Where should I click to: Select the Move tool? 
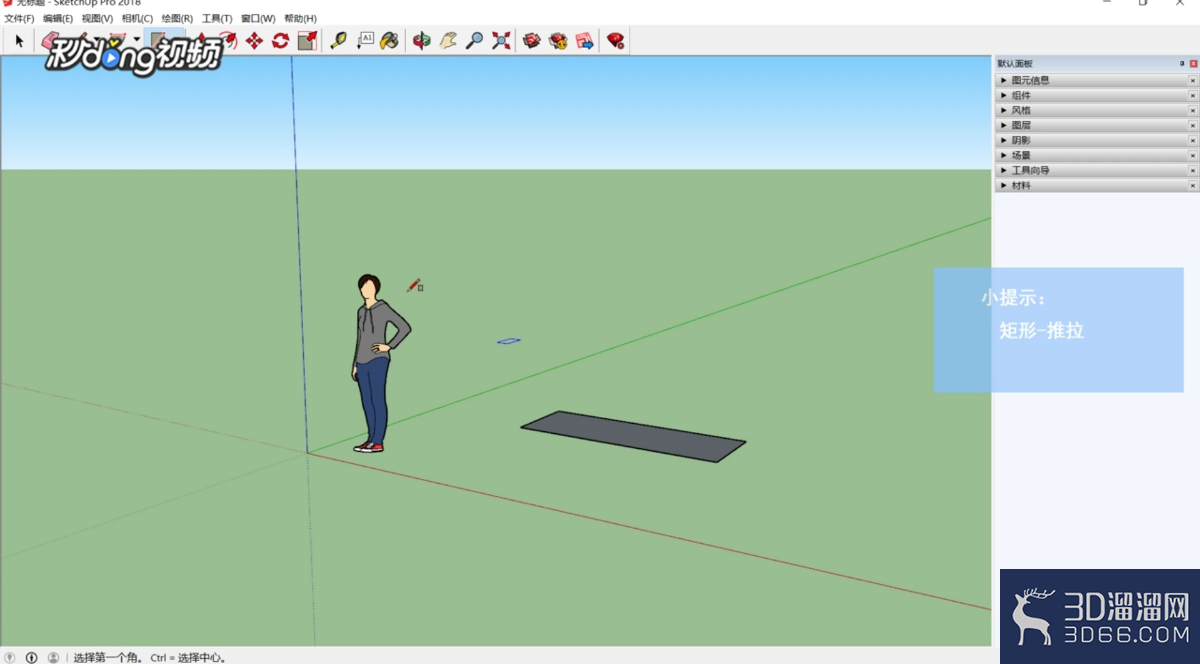pyautogui.click(x=254, y=41)
